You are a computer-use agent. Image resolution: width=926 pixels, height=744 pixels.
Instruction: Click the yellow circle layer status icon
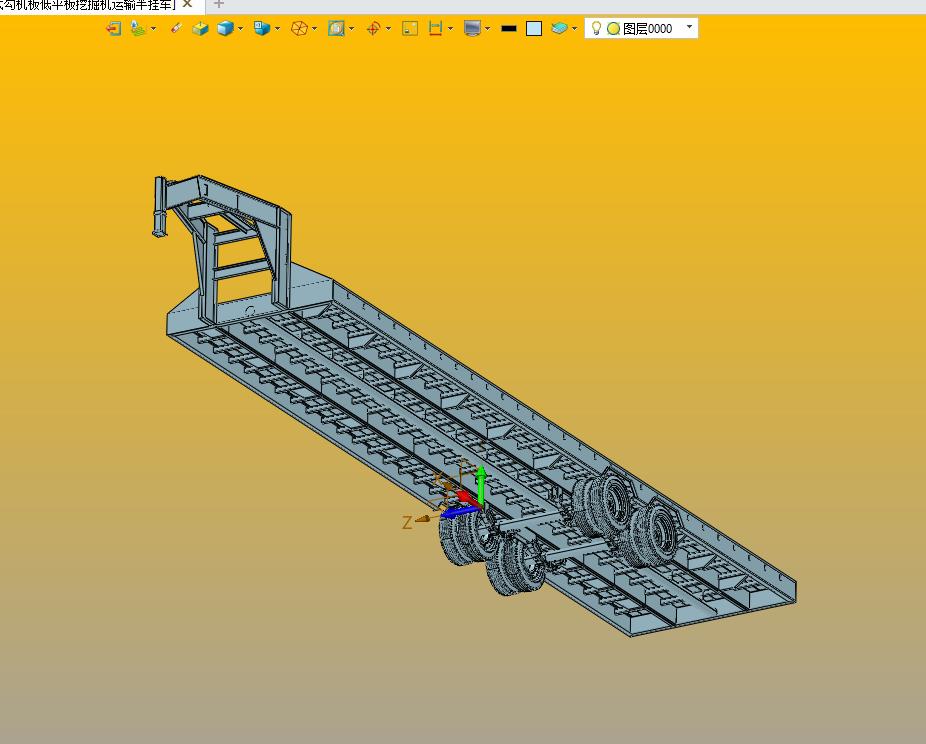[614, 28]
